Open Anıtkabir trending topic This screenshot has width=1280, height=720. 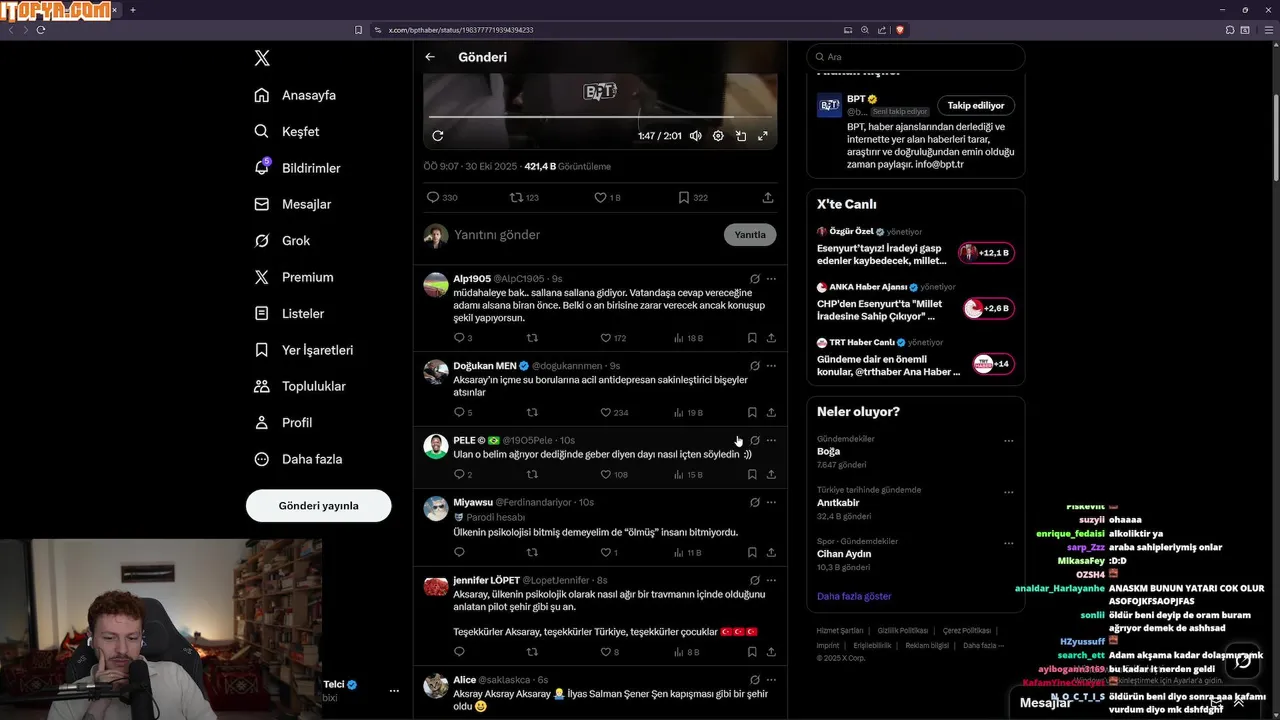click(x=838, y=503)
